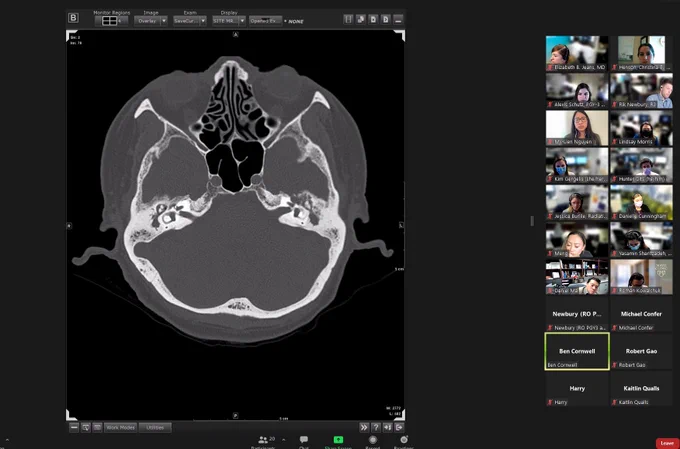
Task: Expand the Exam SaveCur... dropdown arrow
Action: click(203, 21)
